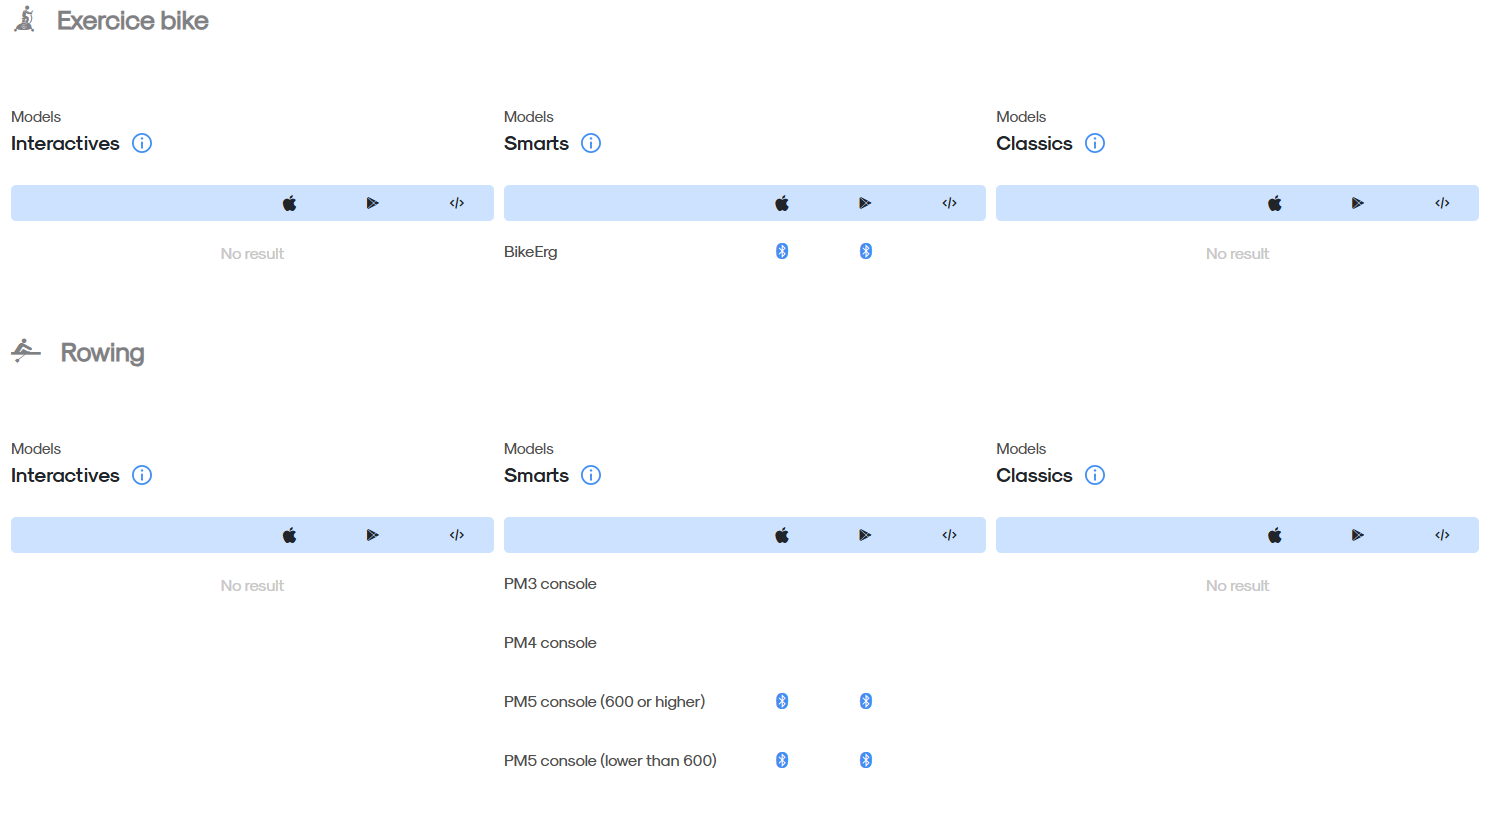Click BikeErg Bluetooth icon under Apple column
This screenshot has height=814, width=1499.
pyautogui.click(x=782, y=251)
